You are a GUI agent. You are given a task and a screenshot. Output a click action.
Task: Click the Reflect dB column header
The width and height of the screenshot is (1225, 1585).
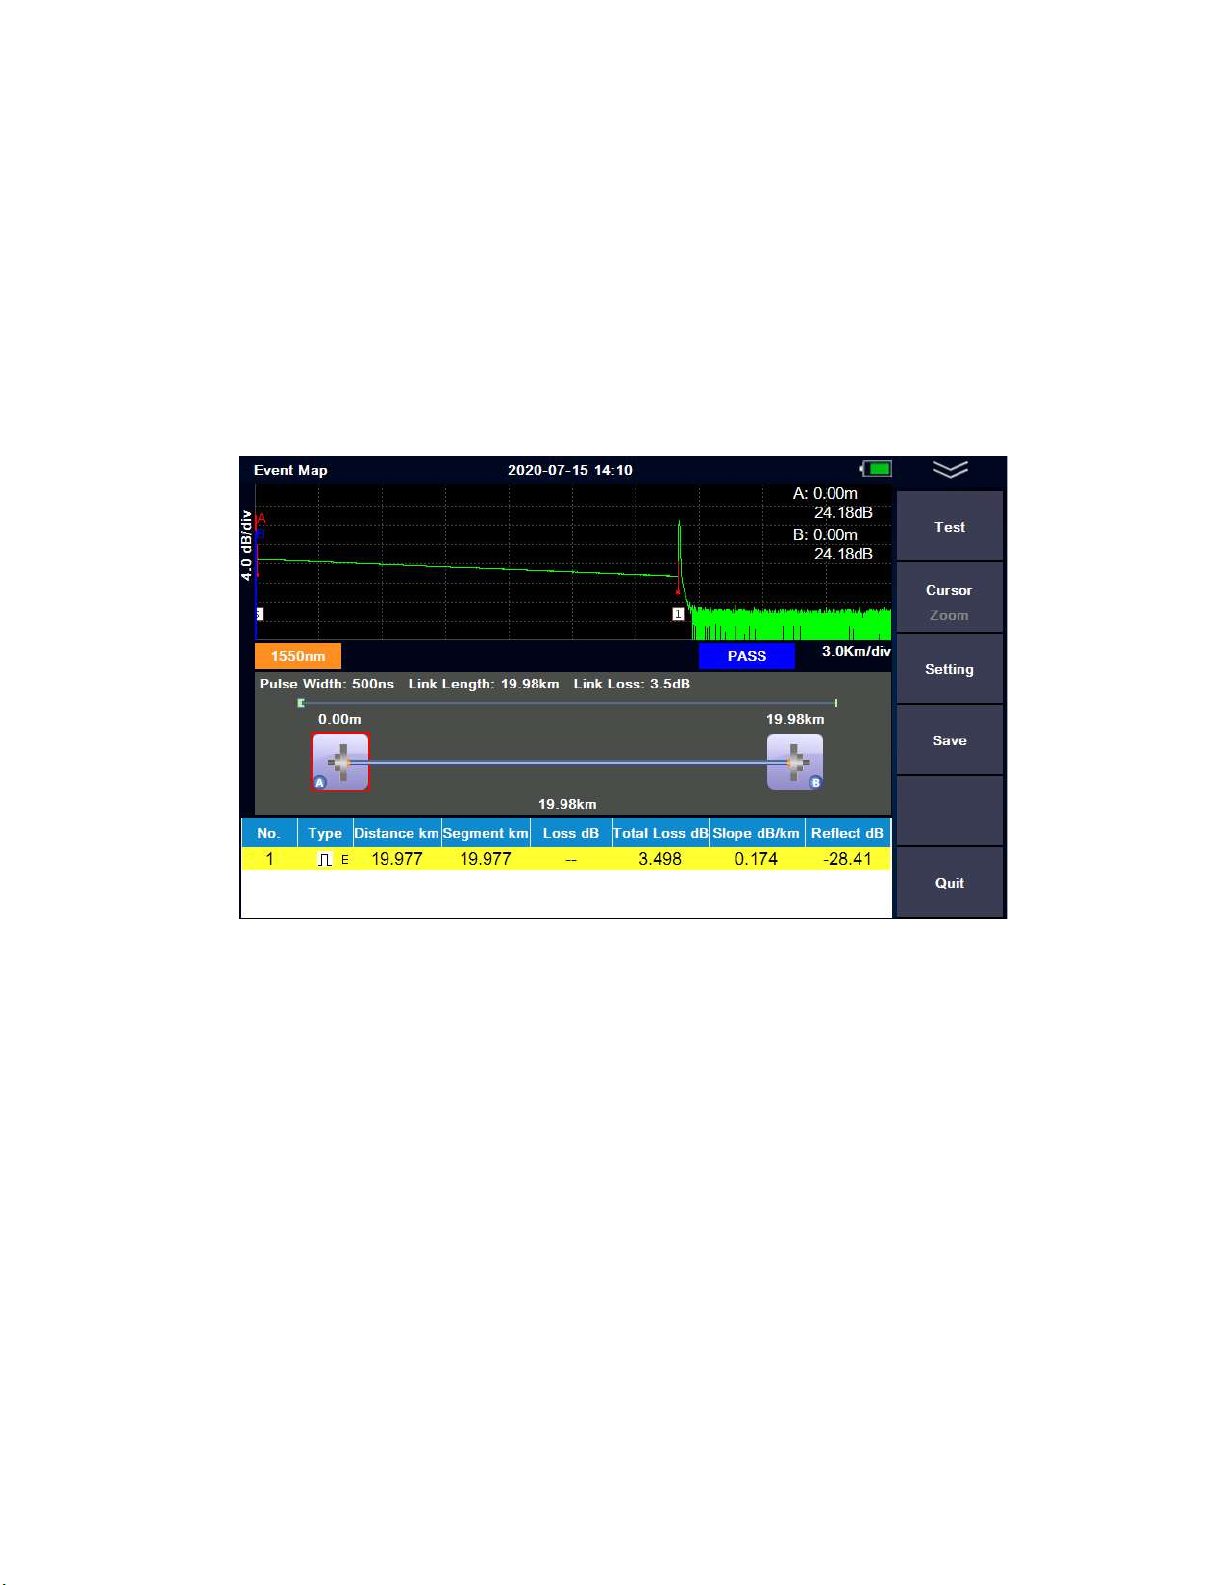pyautogui.click(x=847, y=833)
